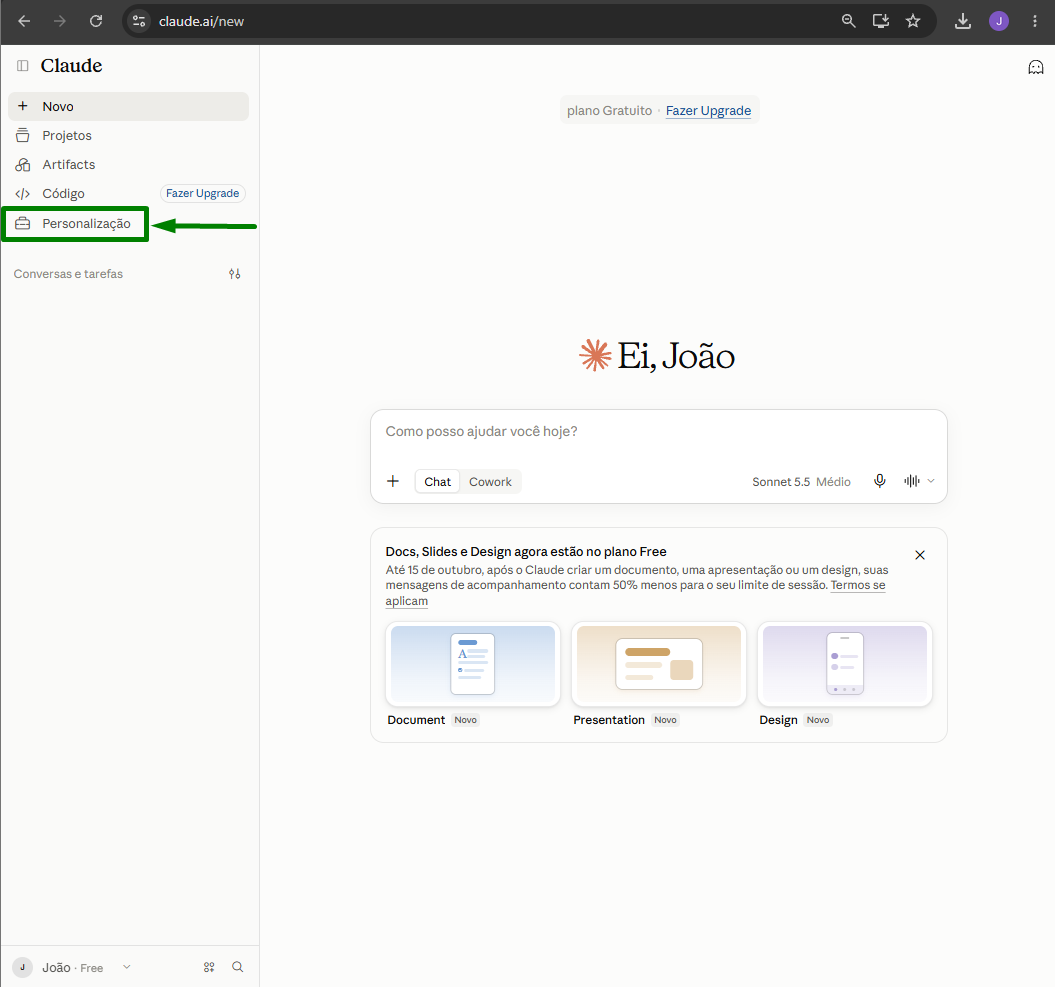
Task: Choose the Document card thumbnail
Action: 472,664
